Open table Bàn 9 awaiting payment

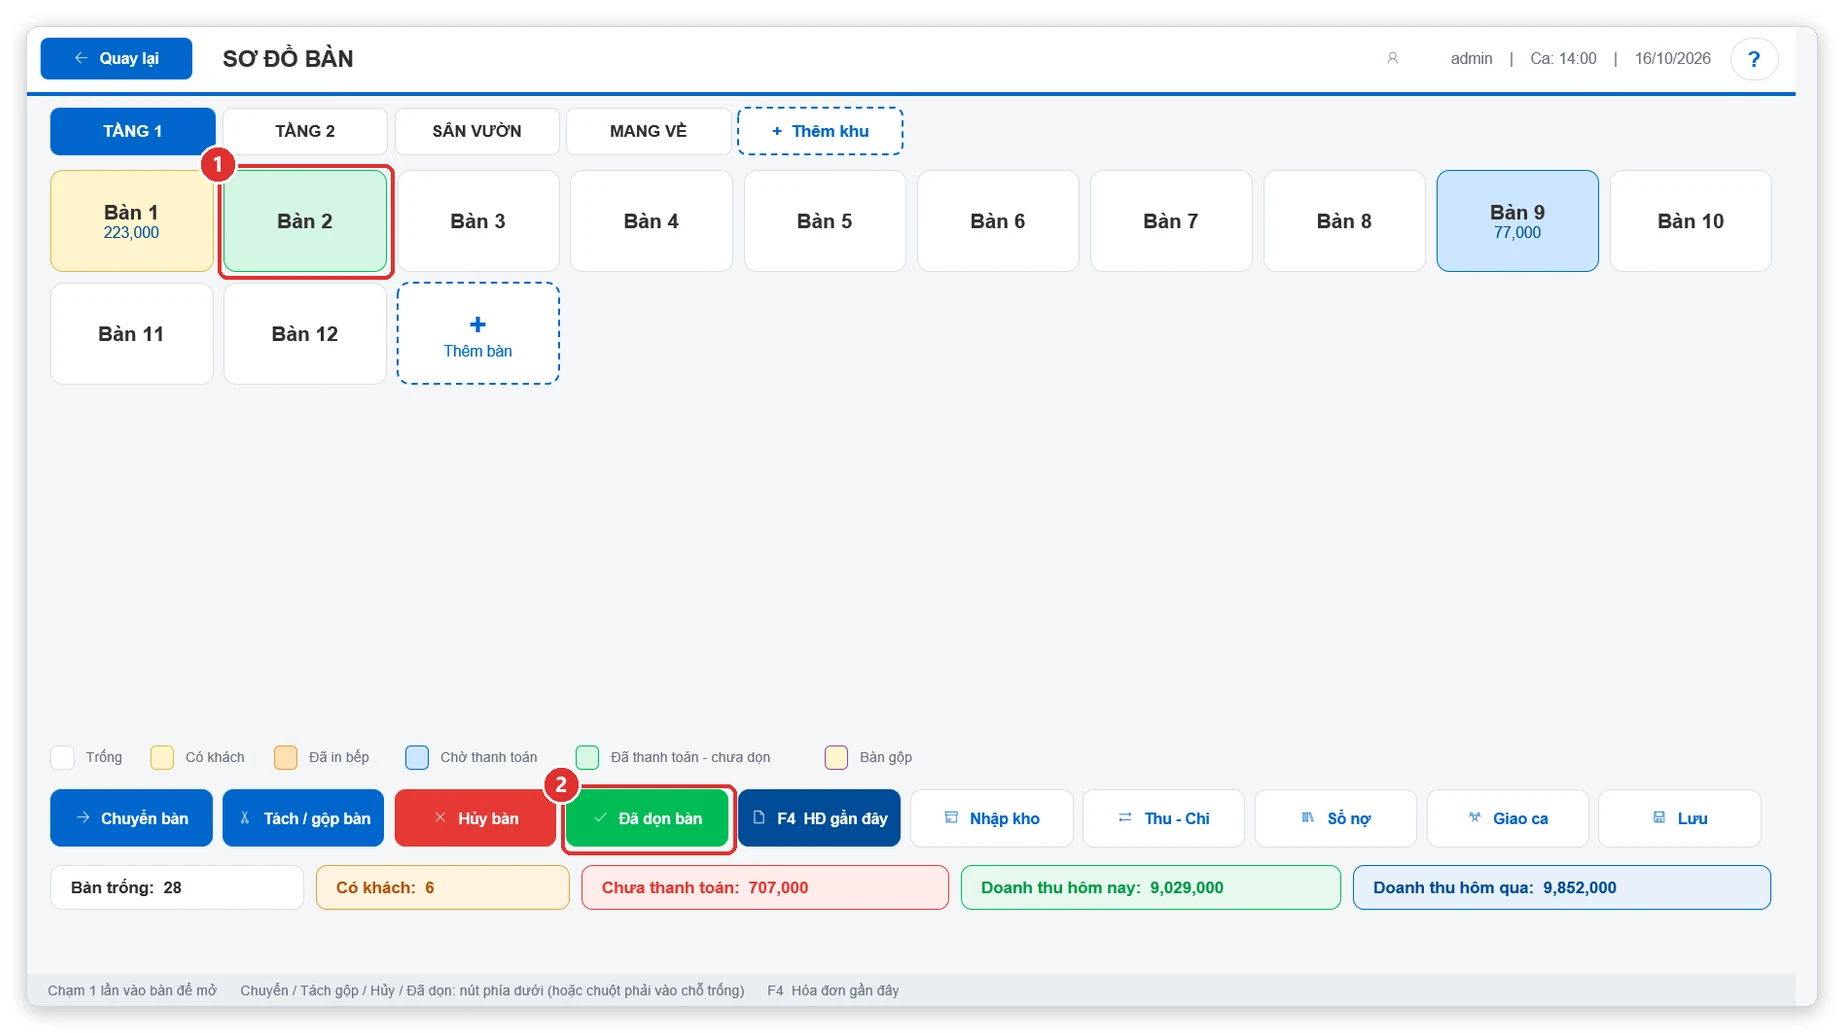tap(1518, 221)
